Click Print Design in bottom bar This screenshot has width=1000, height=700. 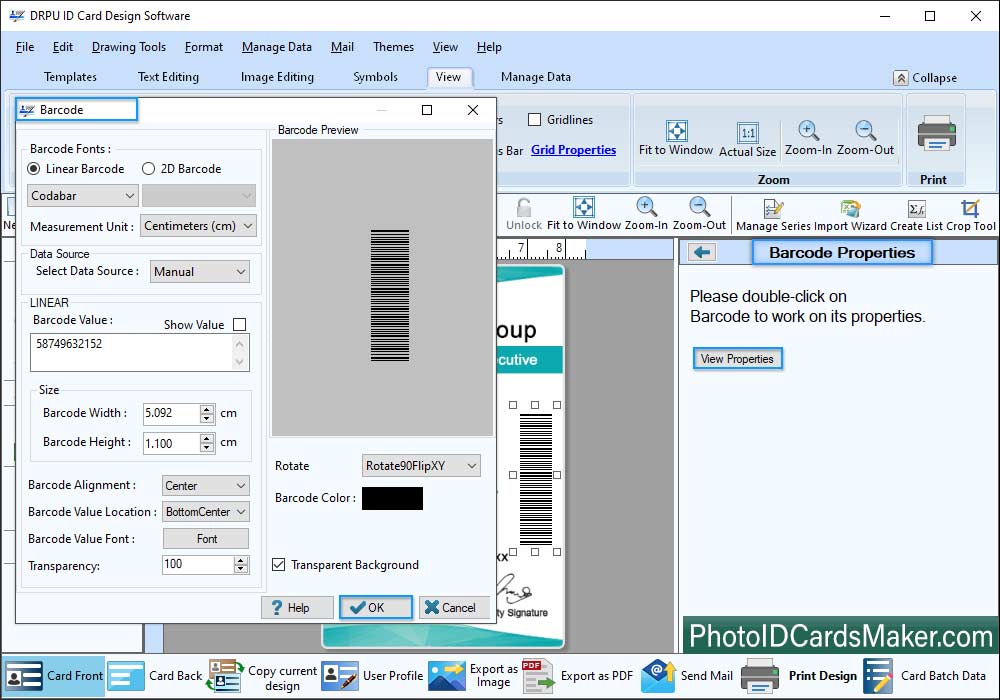click(x=799, y=676)
